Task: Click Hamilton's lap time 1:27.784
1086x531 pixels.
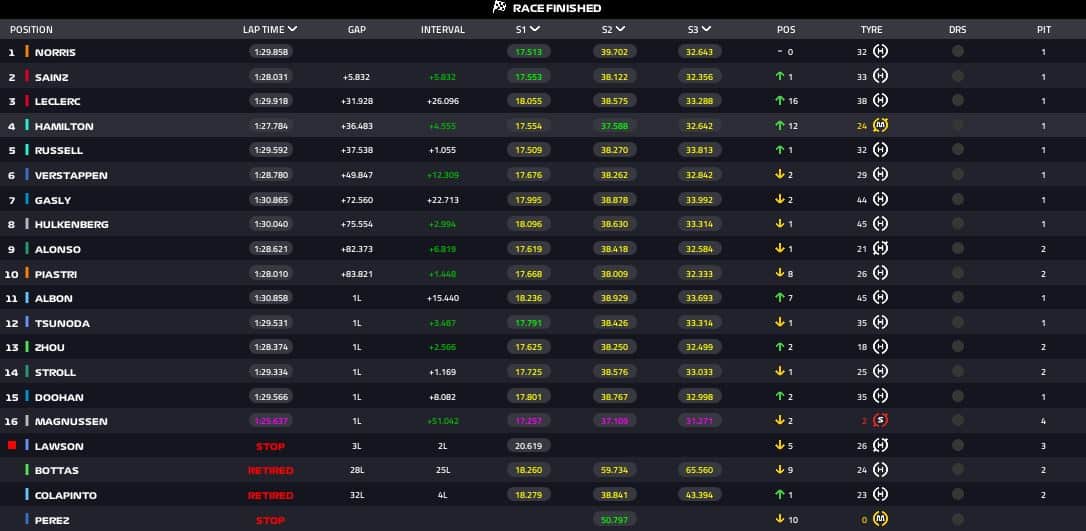Action: coord(271,126)
